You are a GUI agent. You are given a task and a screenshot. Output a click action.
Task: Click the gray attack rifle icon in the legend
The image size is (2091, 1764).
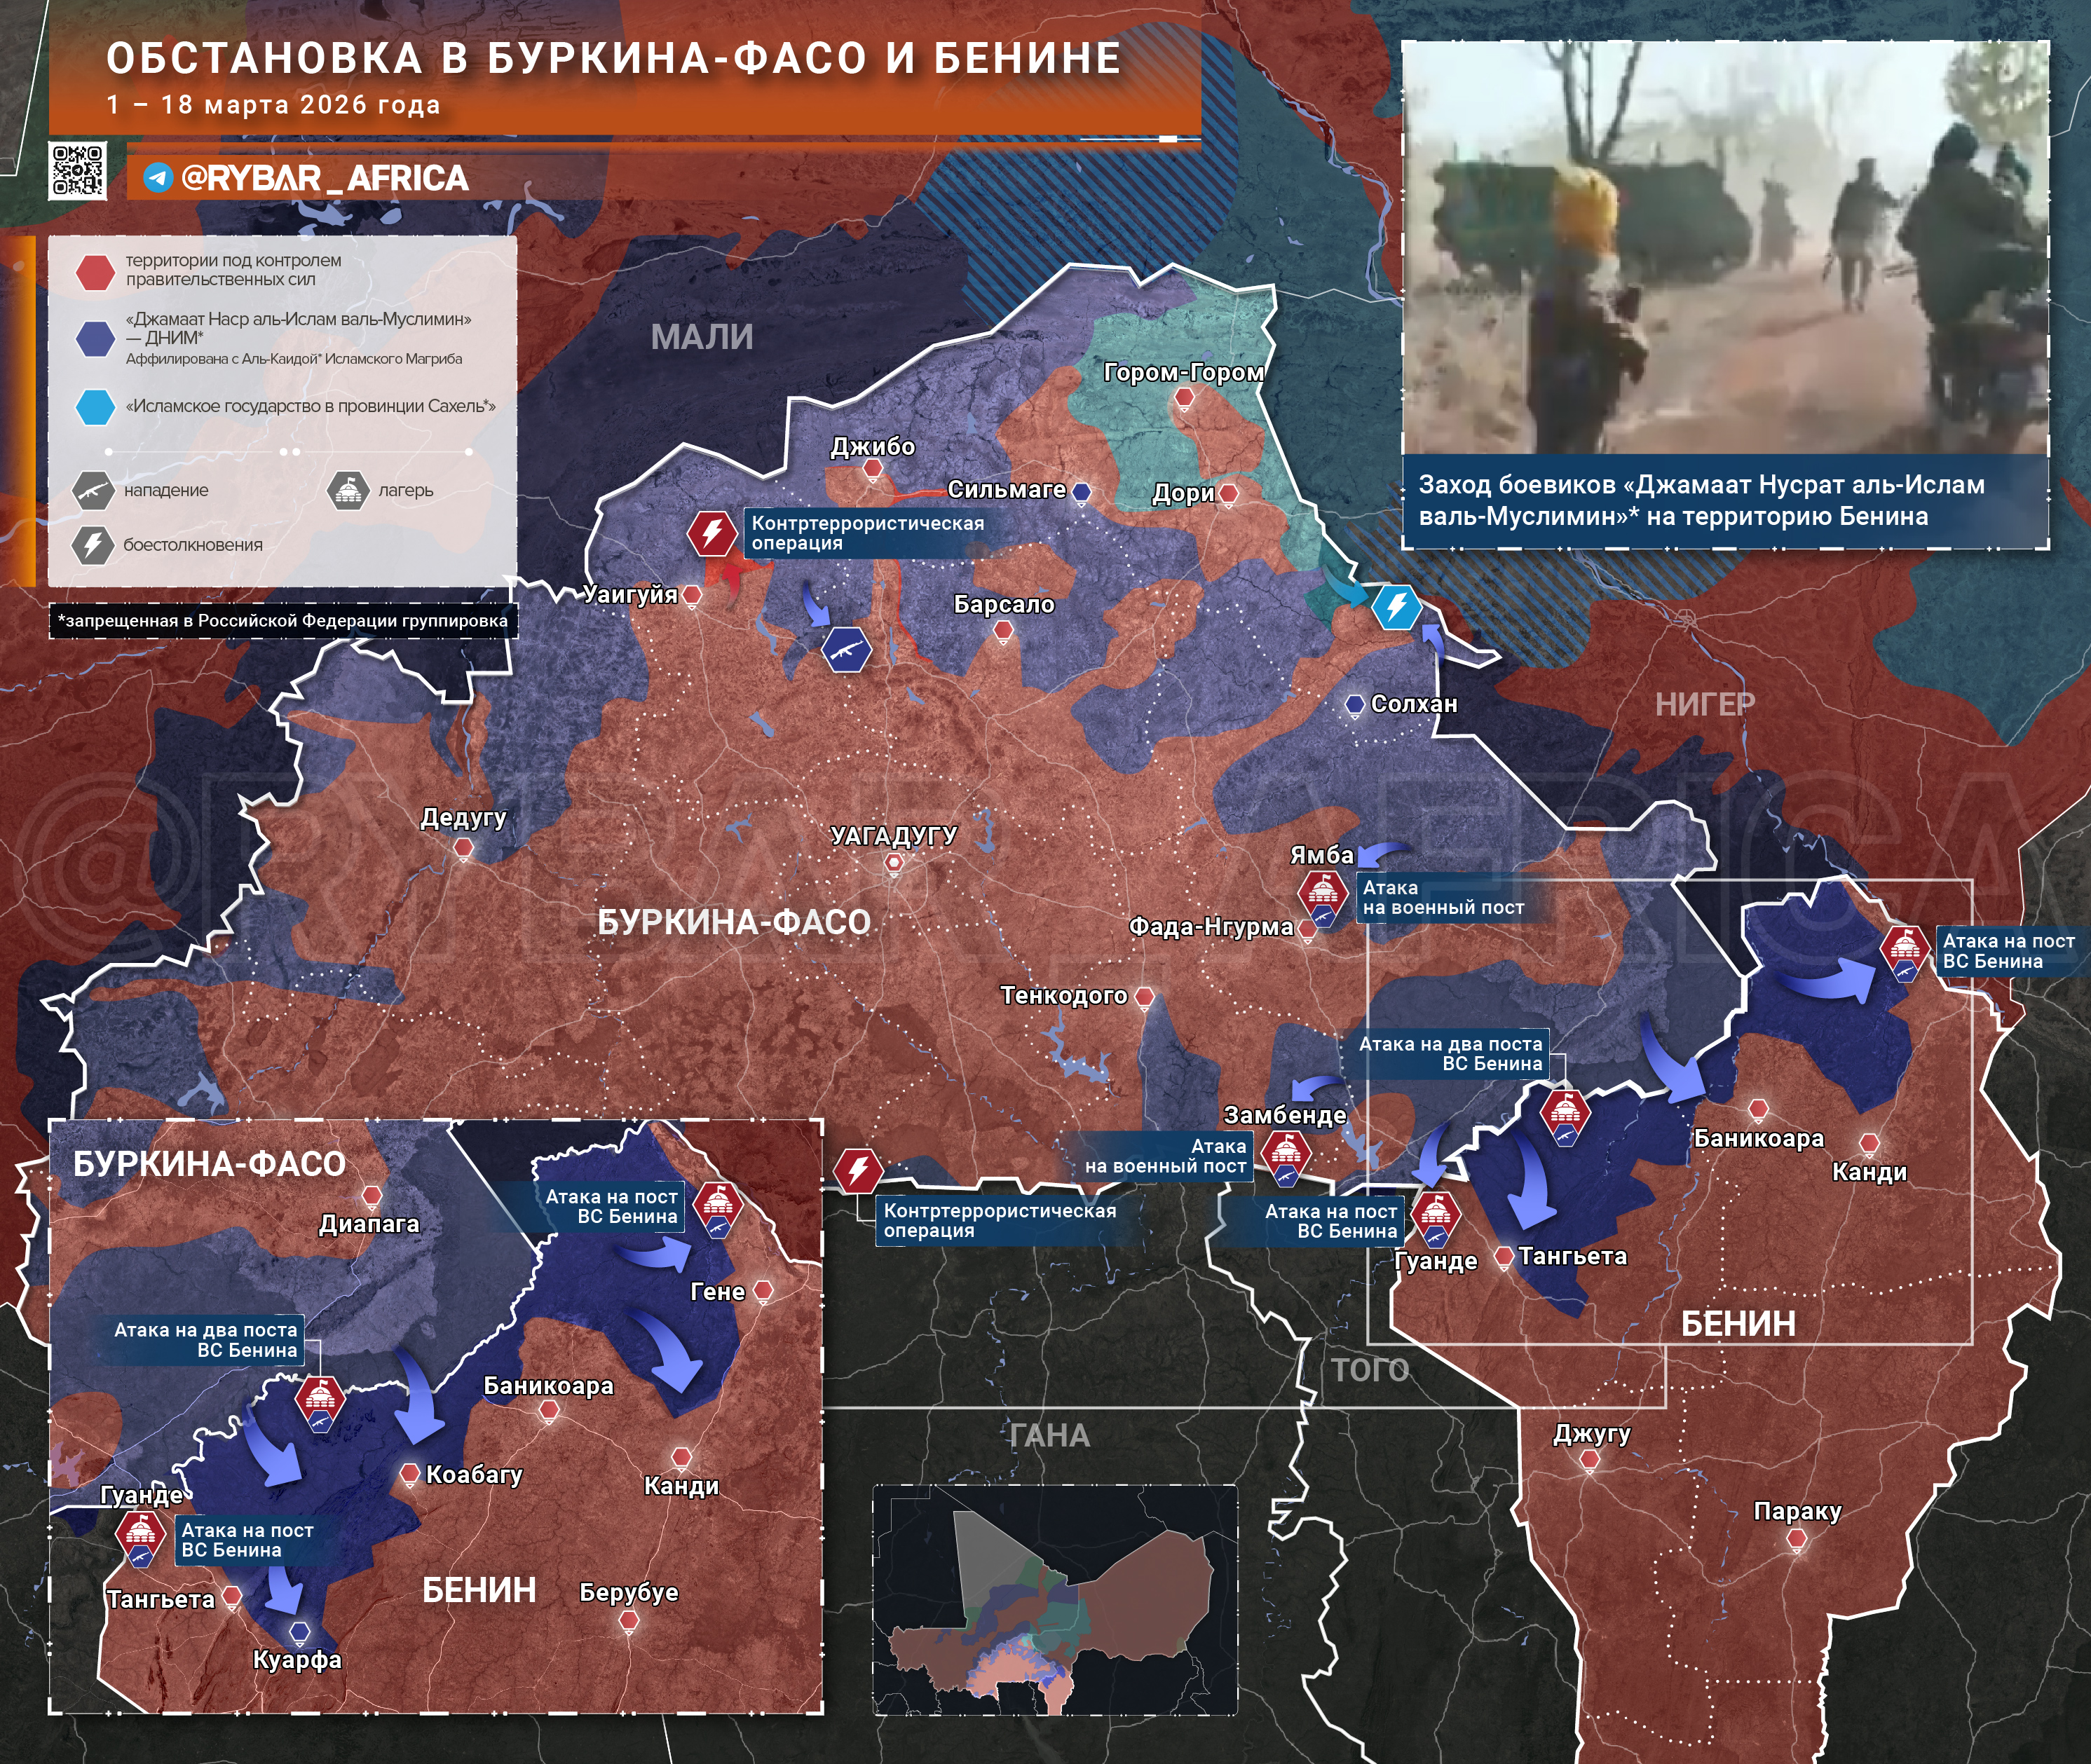point(93,490)
